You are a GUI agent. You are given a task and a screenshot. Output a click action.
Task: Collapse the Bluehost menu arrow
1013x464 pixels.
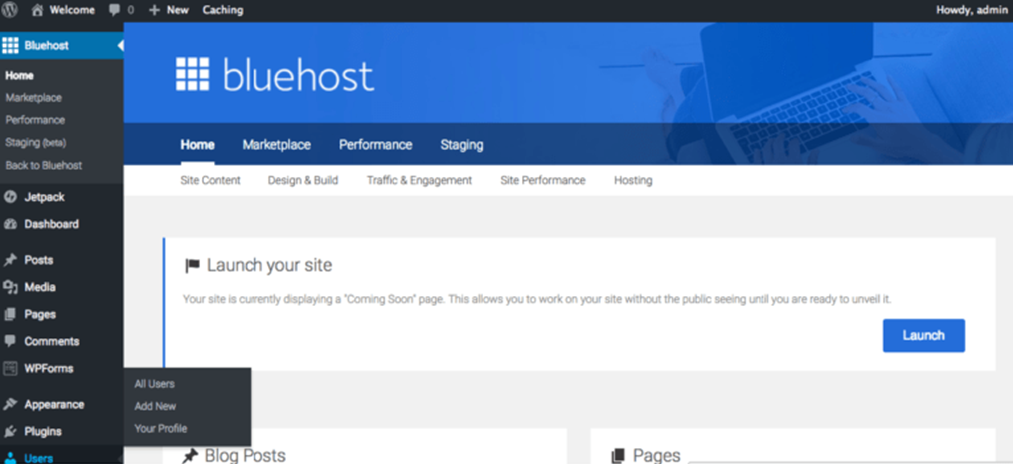pos(120,45)
